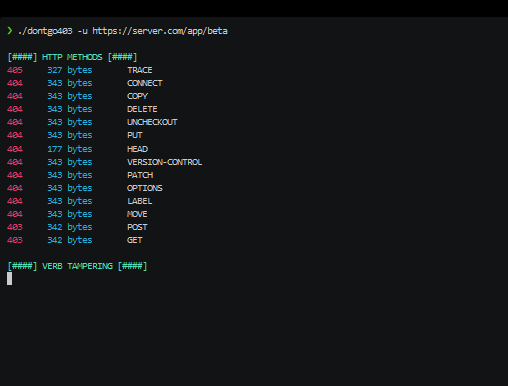Click 403 status code in GET row
This screenshot has height=386, width=508.
point(15,240)
